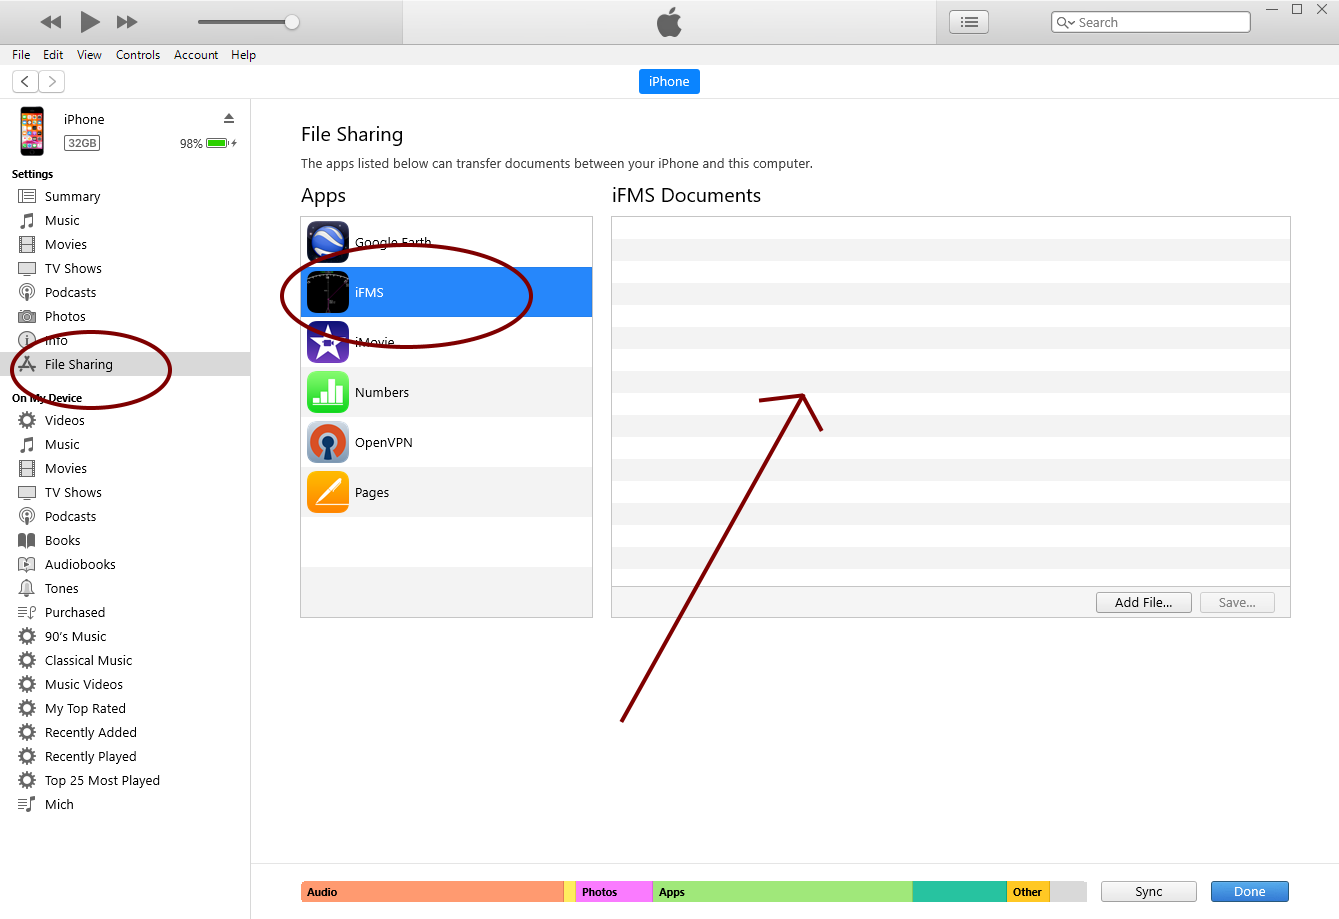The image size is (1339, 919).
Task: Open Books on the device
Action: [x=62, y=540]
